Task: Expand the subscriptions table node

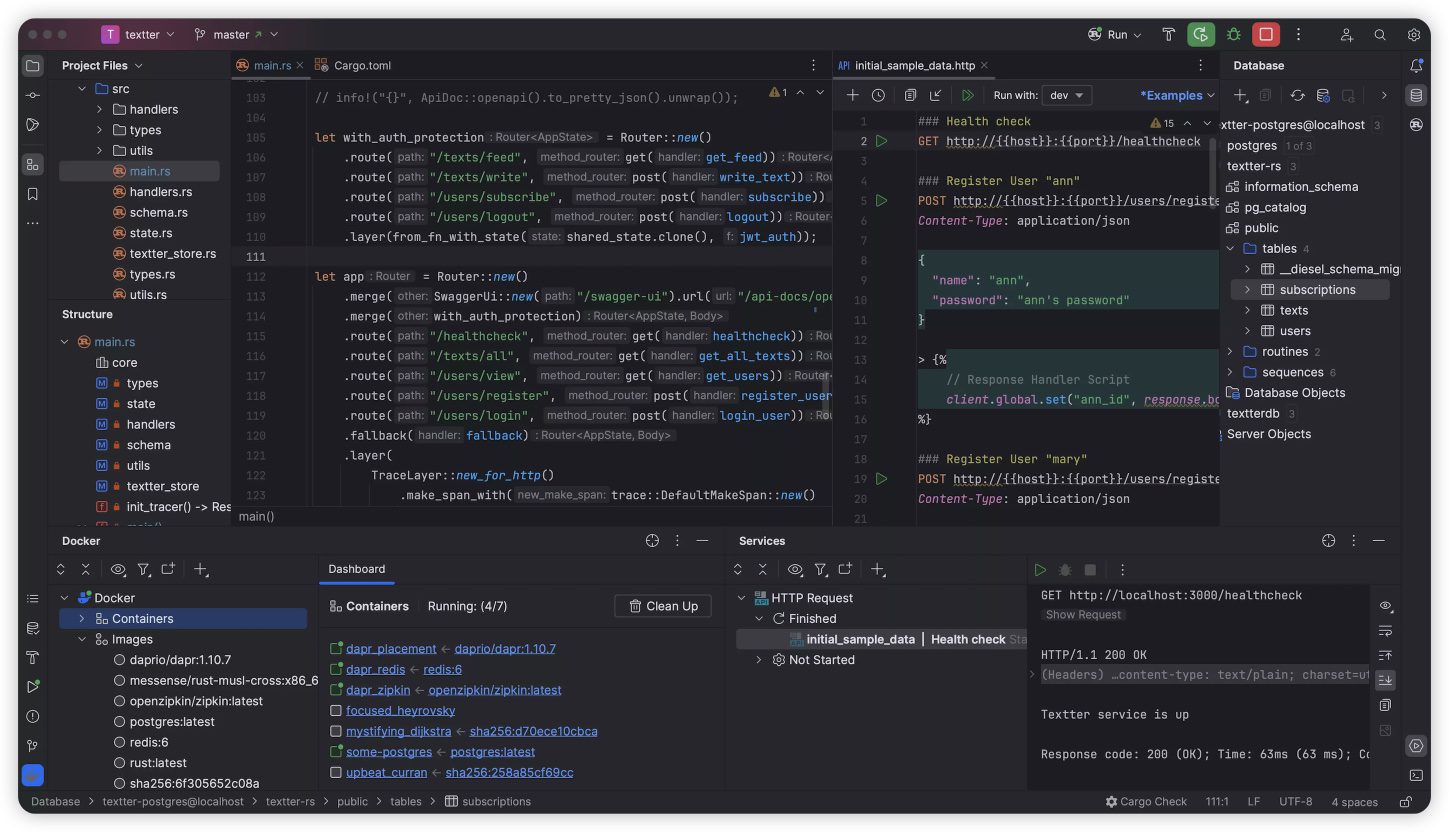Action: coord(1247,290)
